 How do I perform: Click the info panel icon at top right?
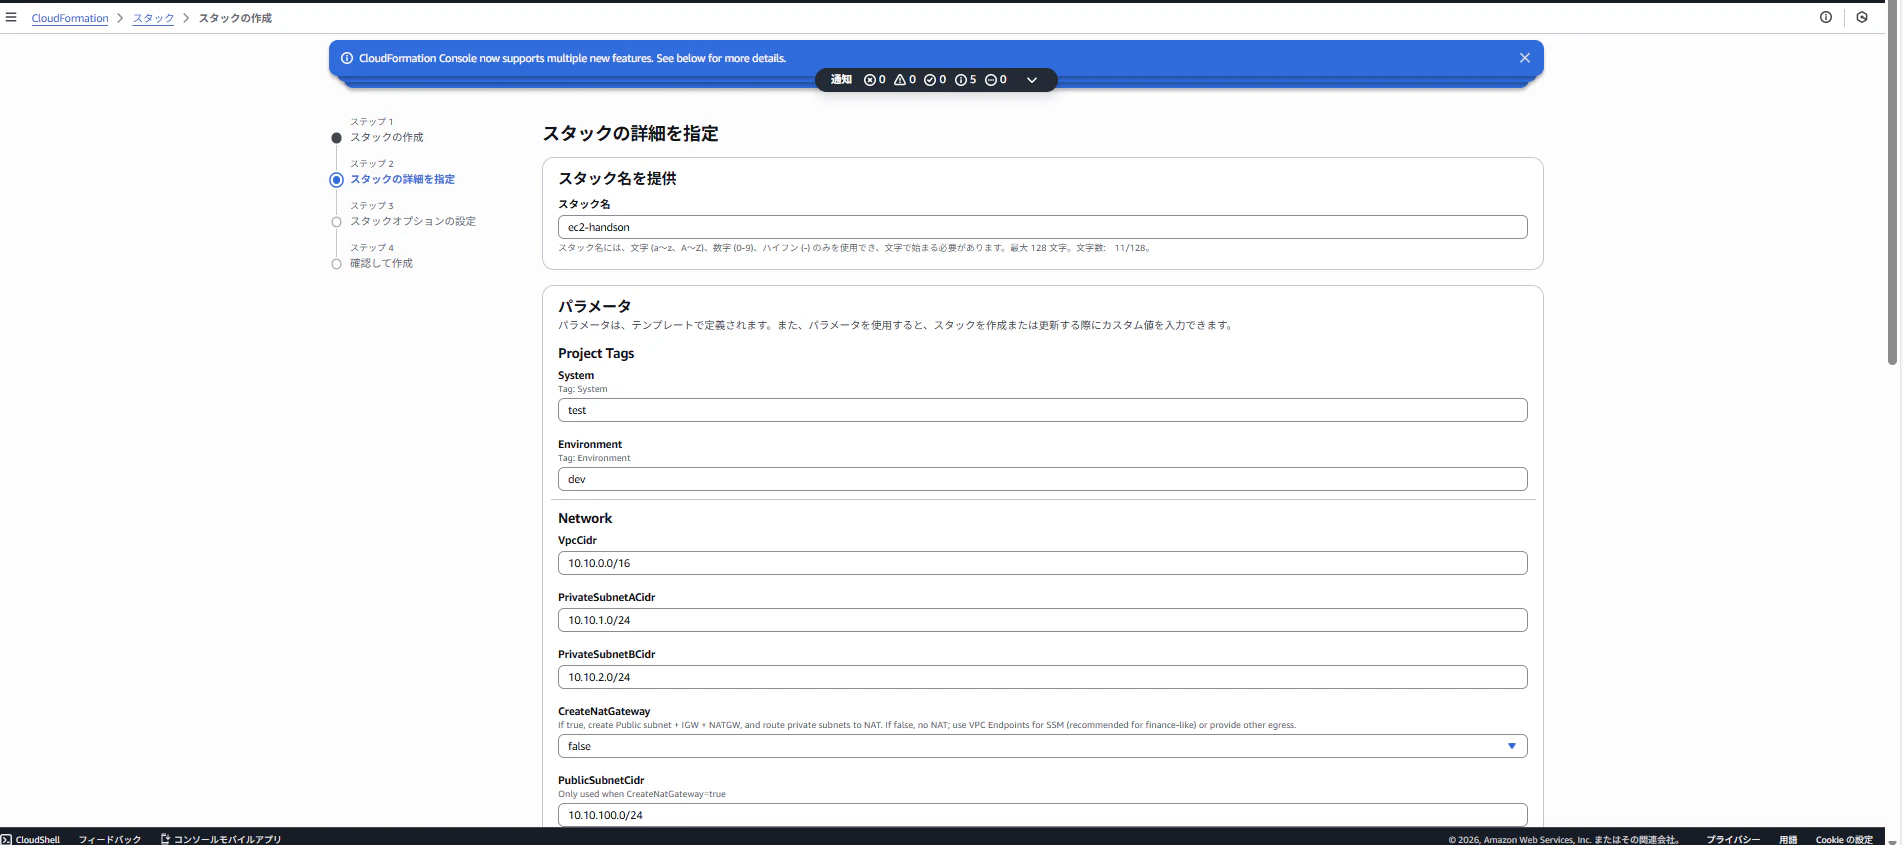(1826, 17)
